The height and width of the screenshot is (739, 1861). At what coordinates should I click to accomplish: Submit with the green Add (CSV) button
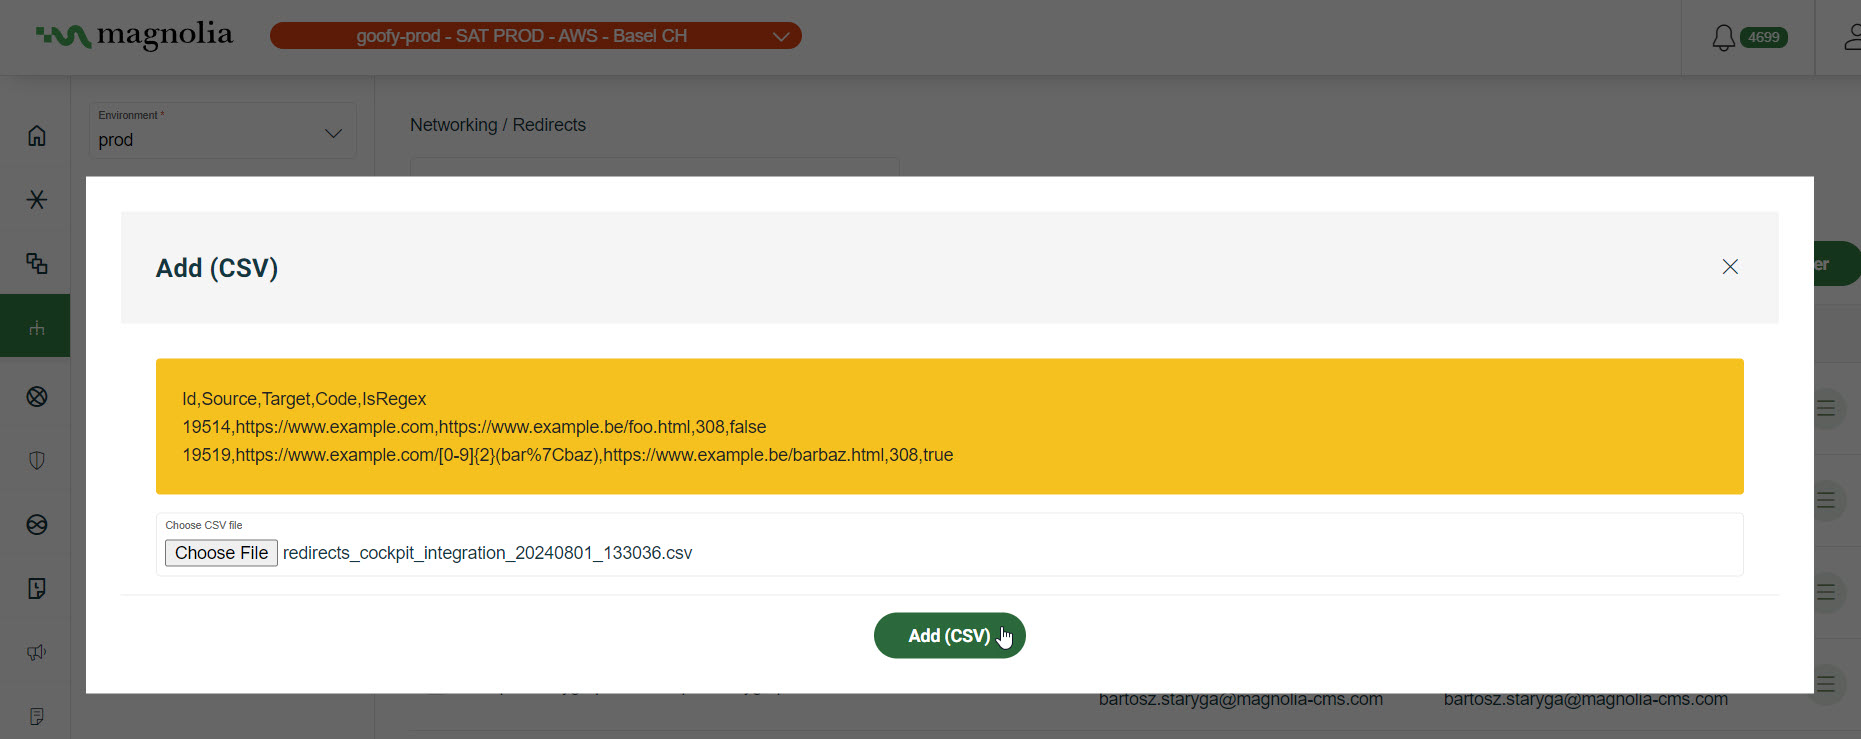tap(949, 636)
